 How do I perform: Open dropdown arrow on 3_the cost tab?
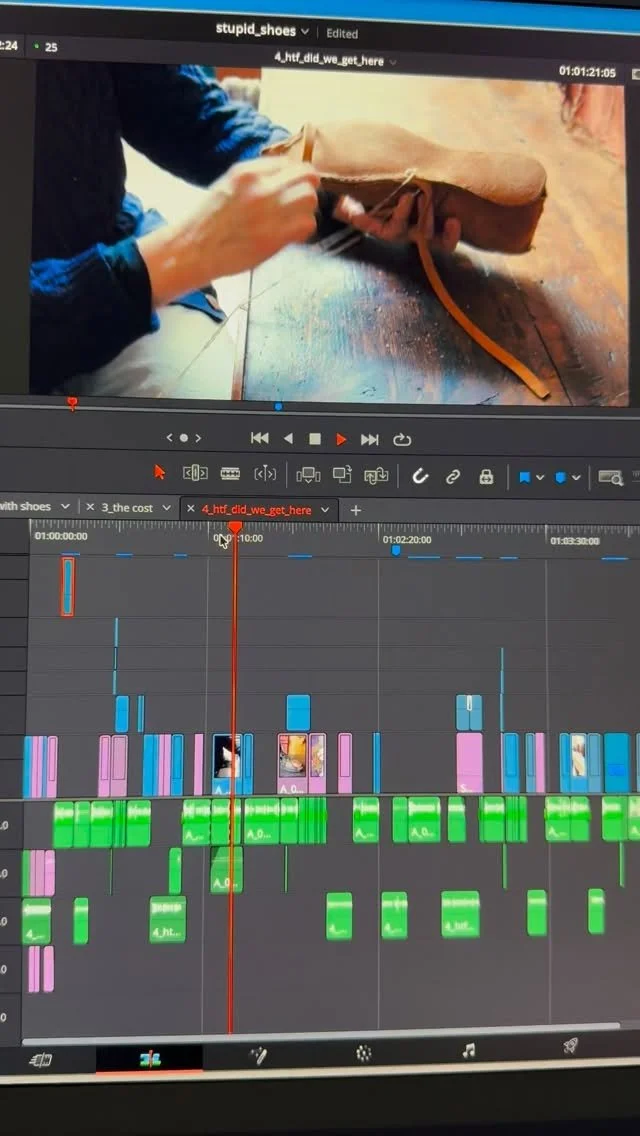point(166,508)
